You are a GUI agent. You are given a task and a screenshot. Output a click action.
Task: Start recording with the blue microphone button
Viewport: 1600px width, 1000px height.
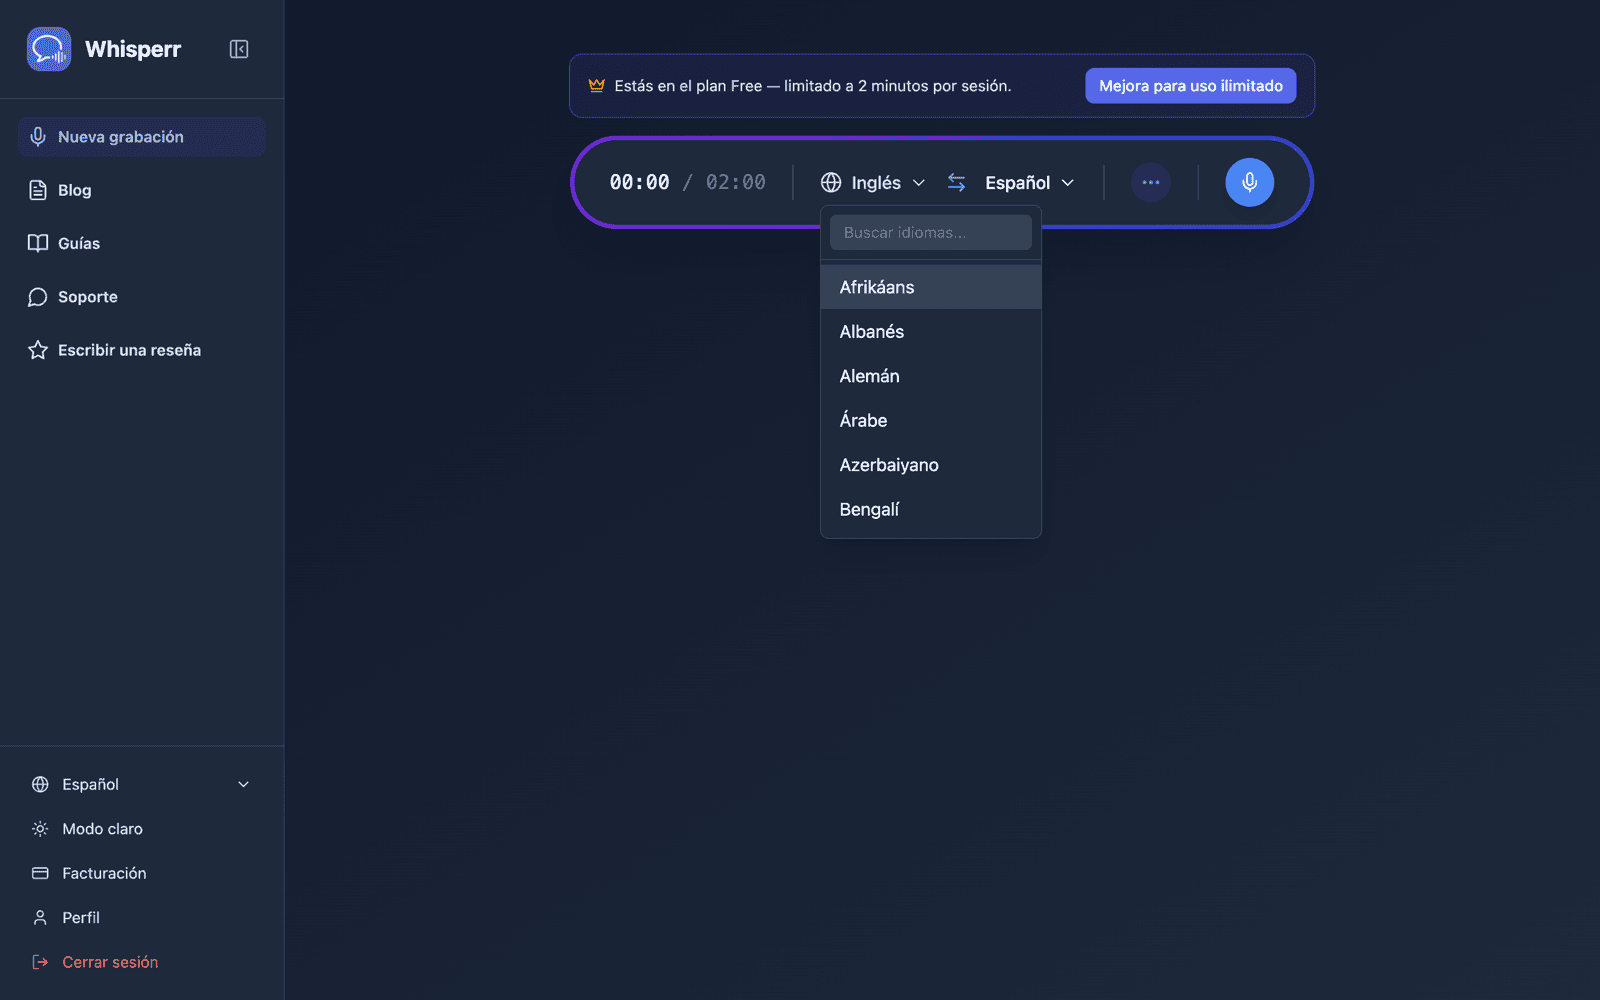(x=1250, y=182)
